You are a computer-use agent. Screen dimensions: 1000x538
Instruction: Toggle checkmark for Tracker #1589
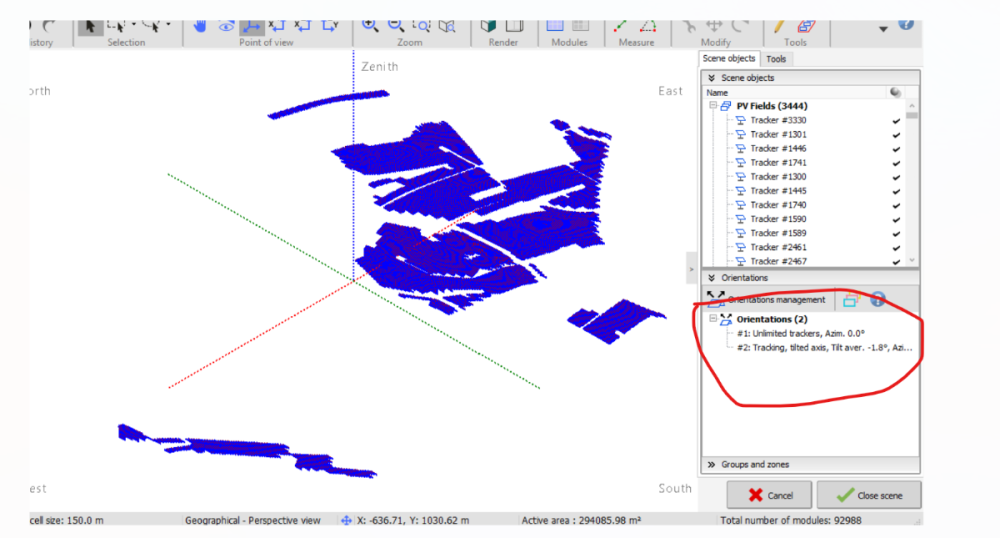896,233
